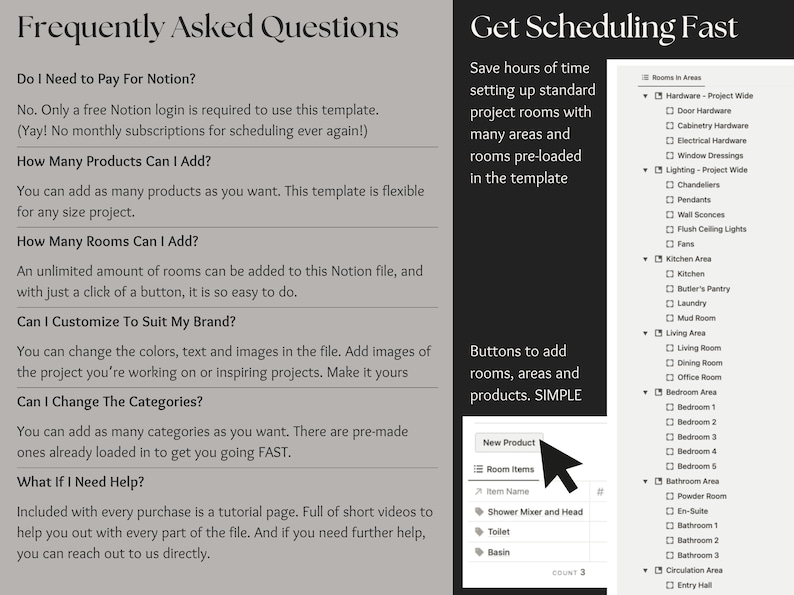Open the Bedroom 3 page

coord(691,437)
